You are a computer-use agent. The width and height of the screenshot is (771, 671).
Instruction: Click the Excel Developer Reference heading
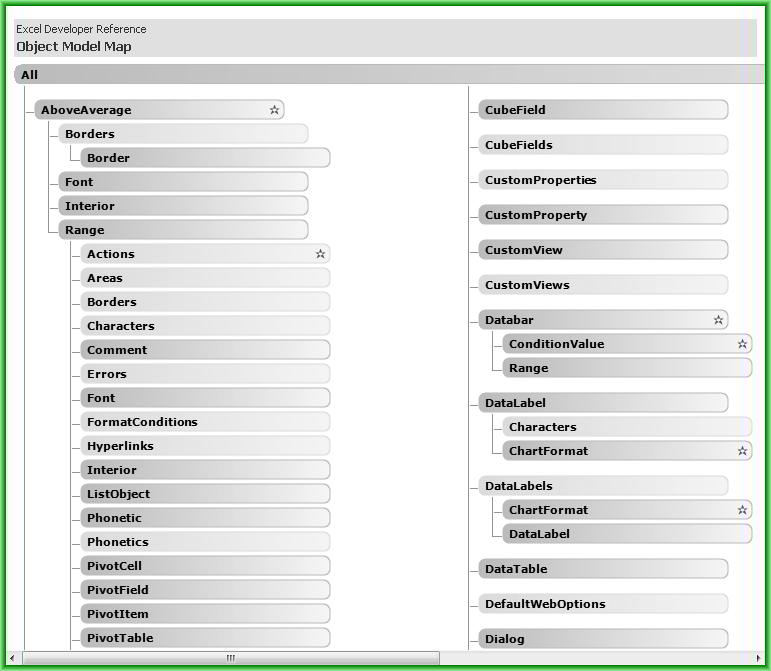81,29
